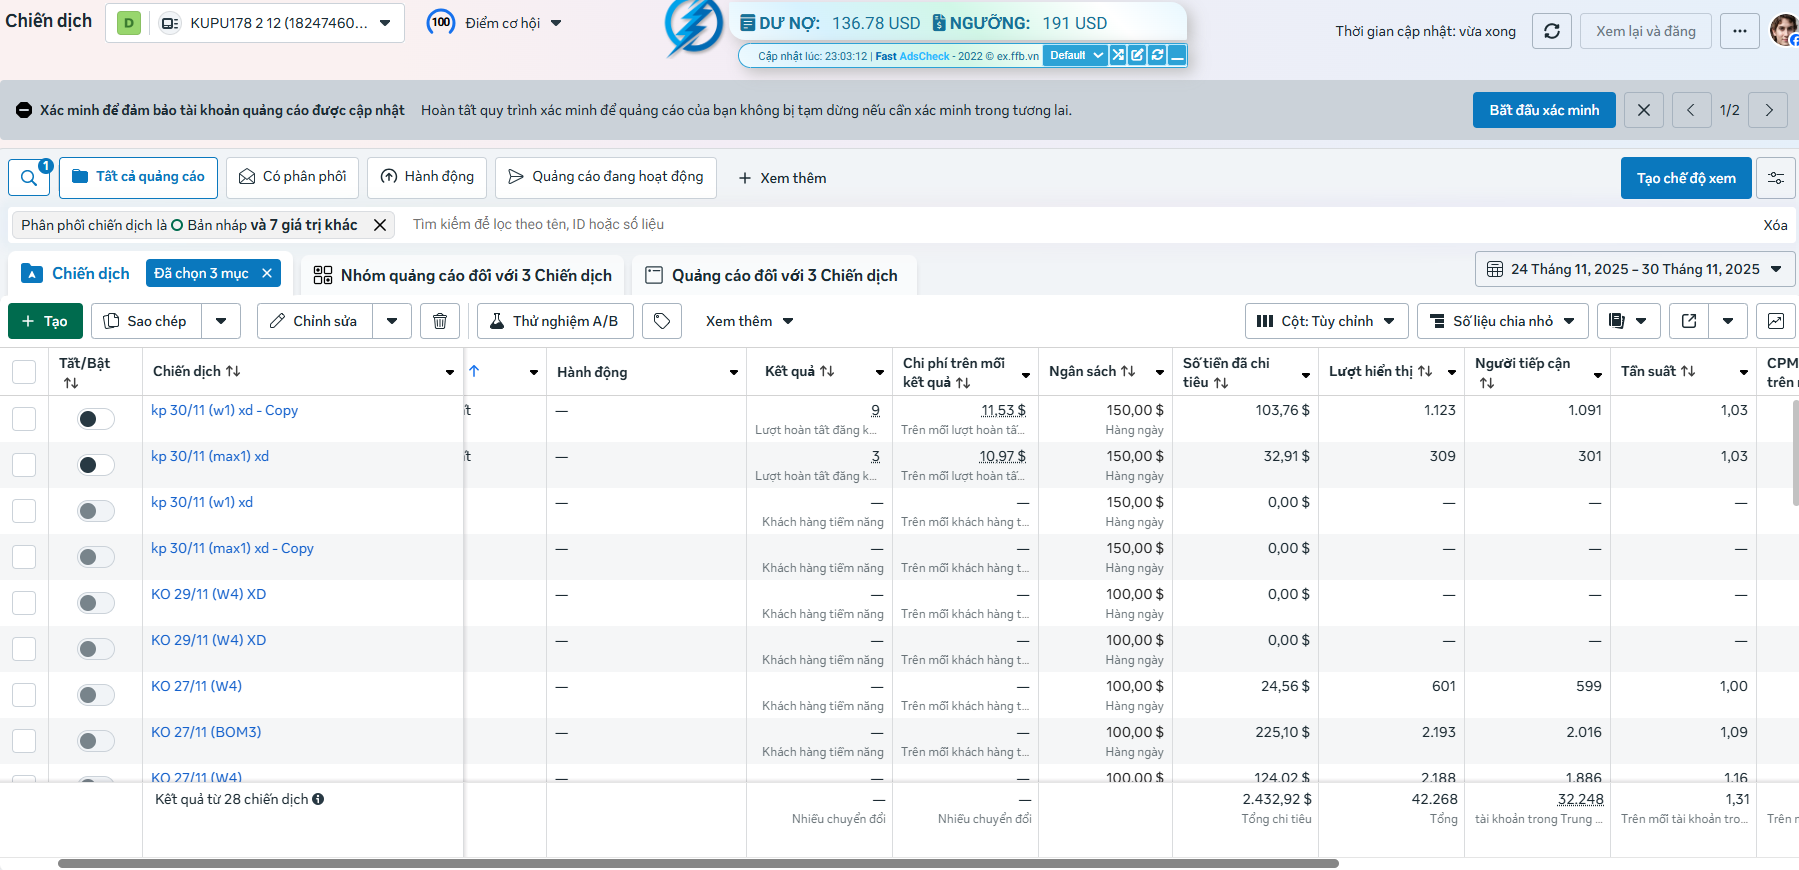Switch to 'Nhóm quảng cáo đối với 3 Chiến dịch' tab

(x=462, y=275)
